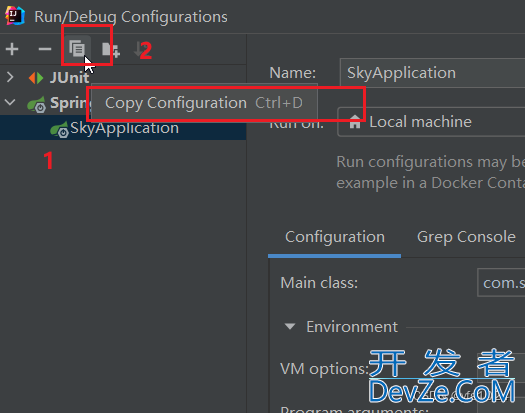Screen dimensions: 525x413
Task: Click the sort configurations arrow icon
Action: click(137, 49)
